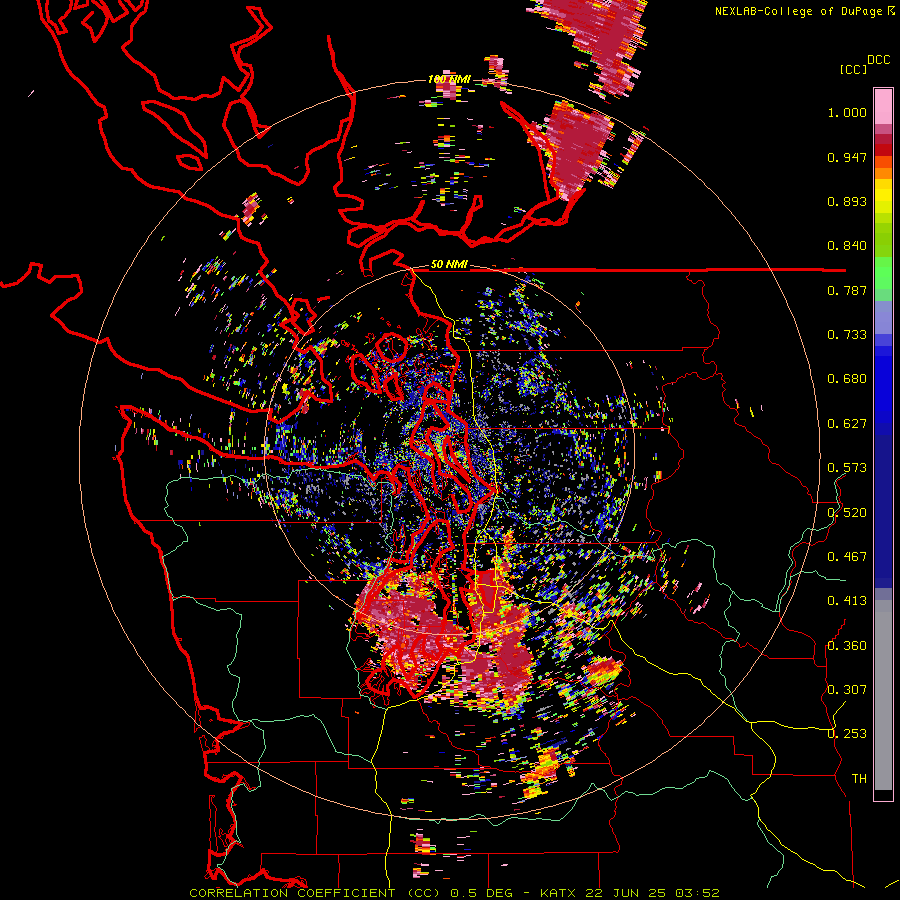Screen dimensions: 900x900
Task: Select the 0.733 scale value
Action: (847, 335)
